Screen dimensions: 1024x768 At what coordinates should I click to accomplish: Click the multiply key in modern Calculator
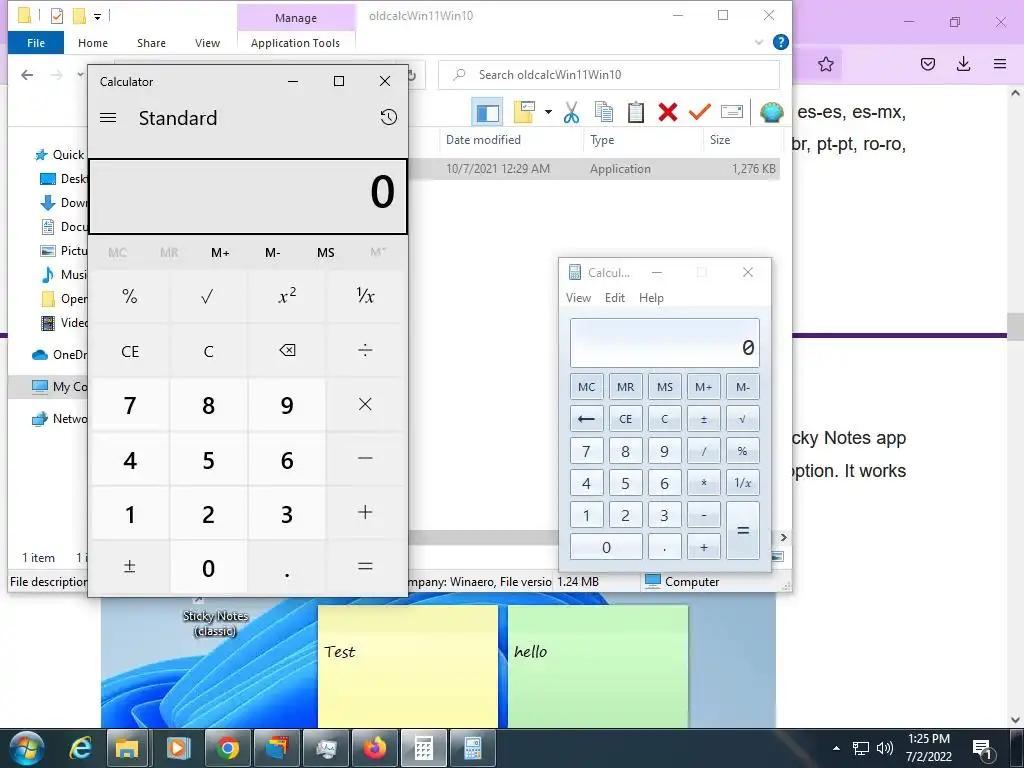click(x=365, y=405)
